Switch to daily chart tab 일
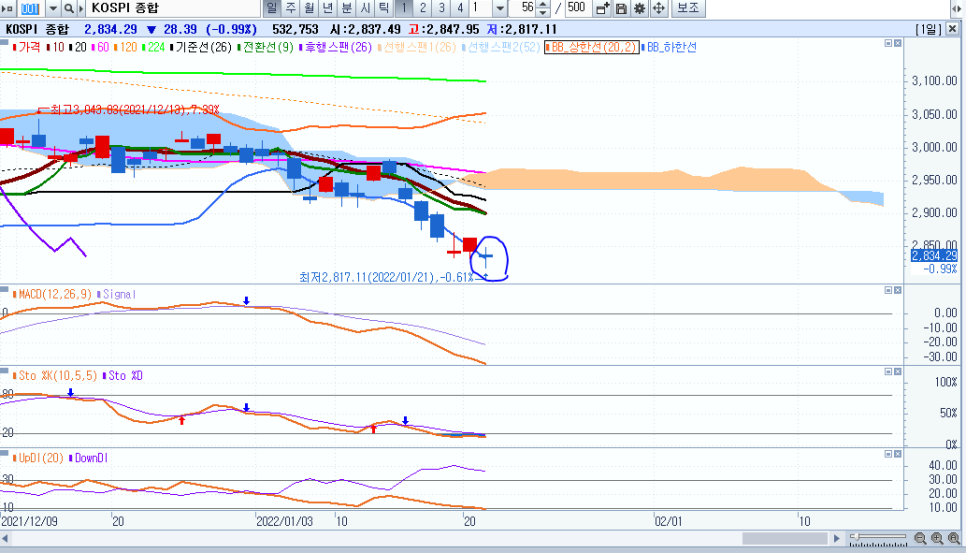Screen dimensions: 966x553 [272, 8]
